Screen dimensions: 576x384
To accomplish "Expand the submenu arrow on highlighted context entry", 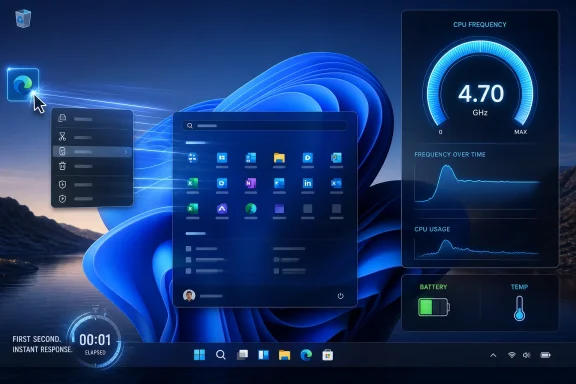I will (x=126, y=152).
